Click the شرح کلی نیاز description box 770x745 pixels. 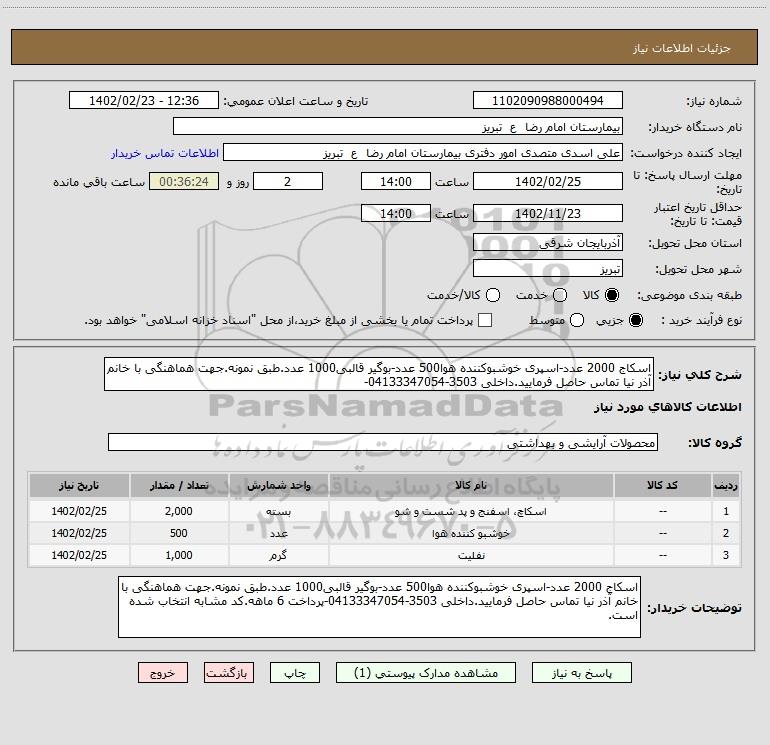coord(379,374)
